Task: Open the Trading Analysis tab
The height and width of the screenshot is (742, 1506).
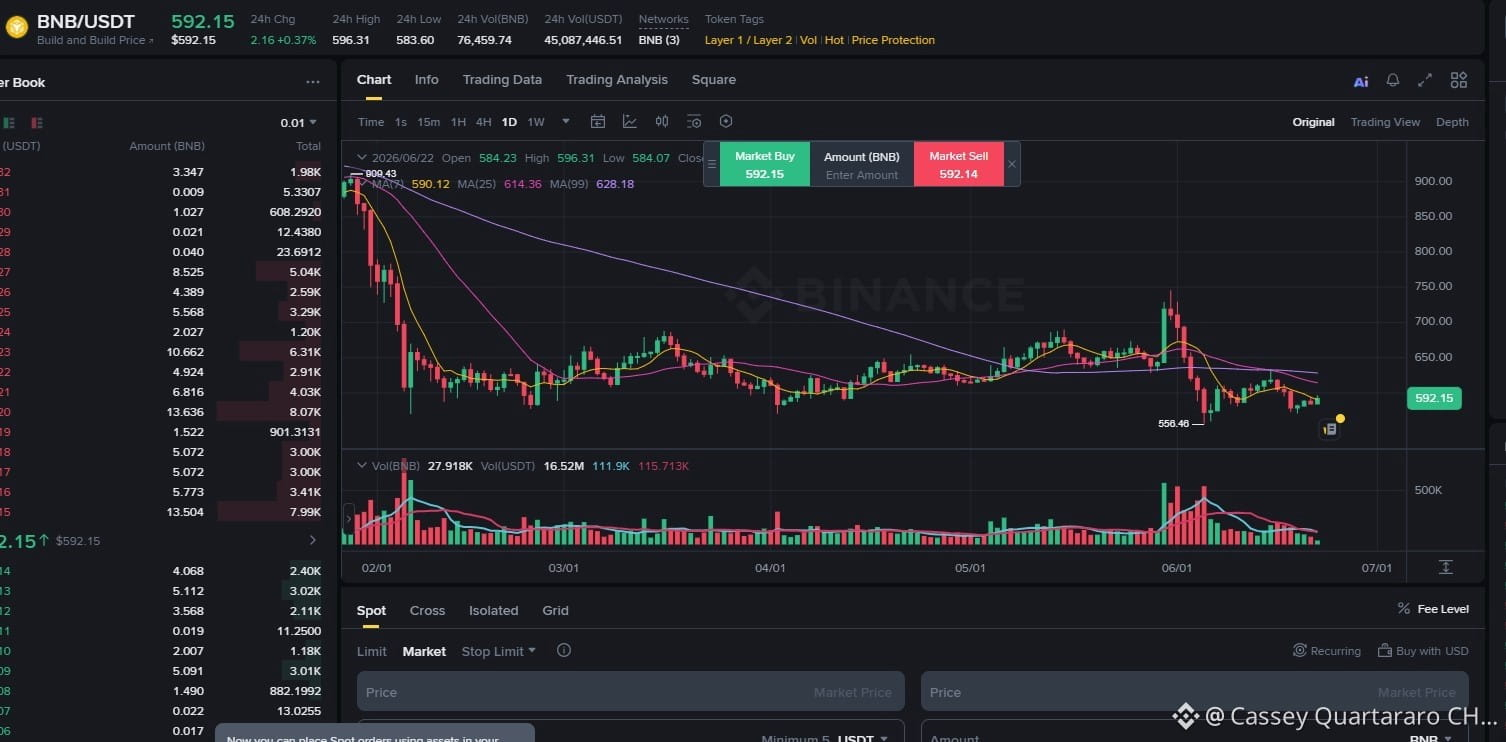Action: click(x=617, y=80)
